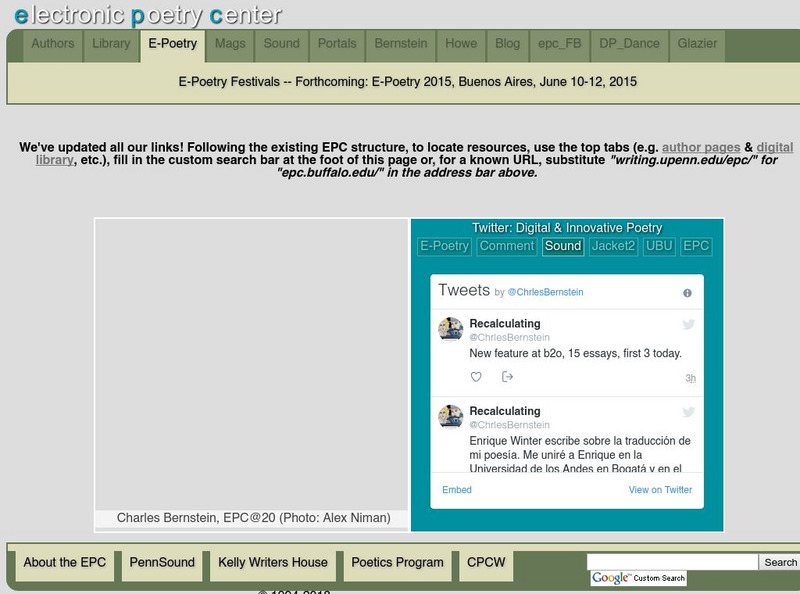Open the Howe tab
800x594 pixels.
click(461, 44)
